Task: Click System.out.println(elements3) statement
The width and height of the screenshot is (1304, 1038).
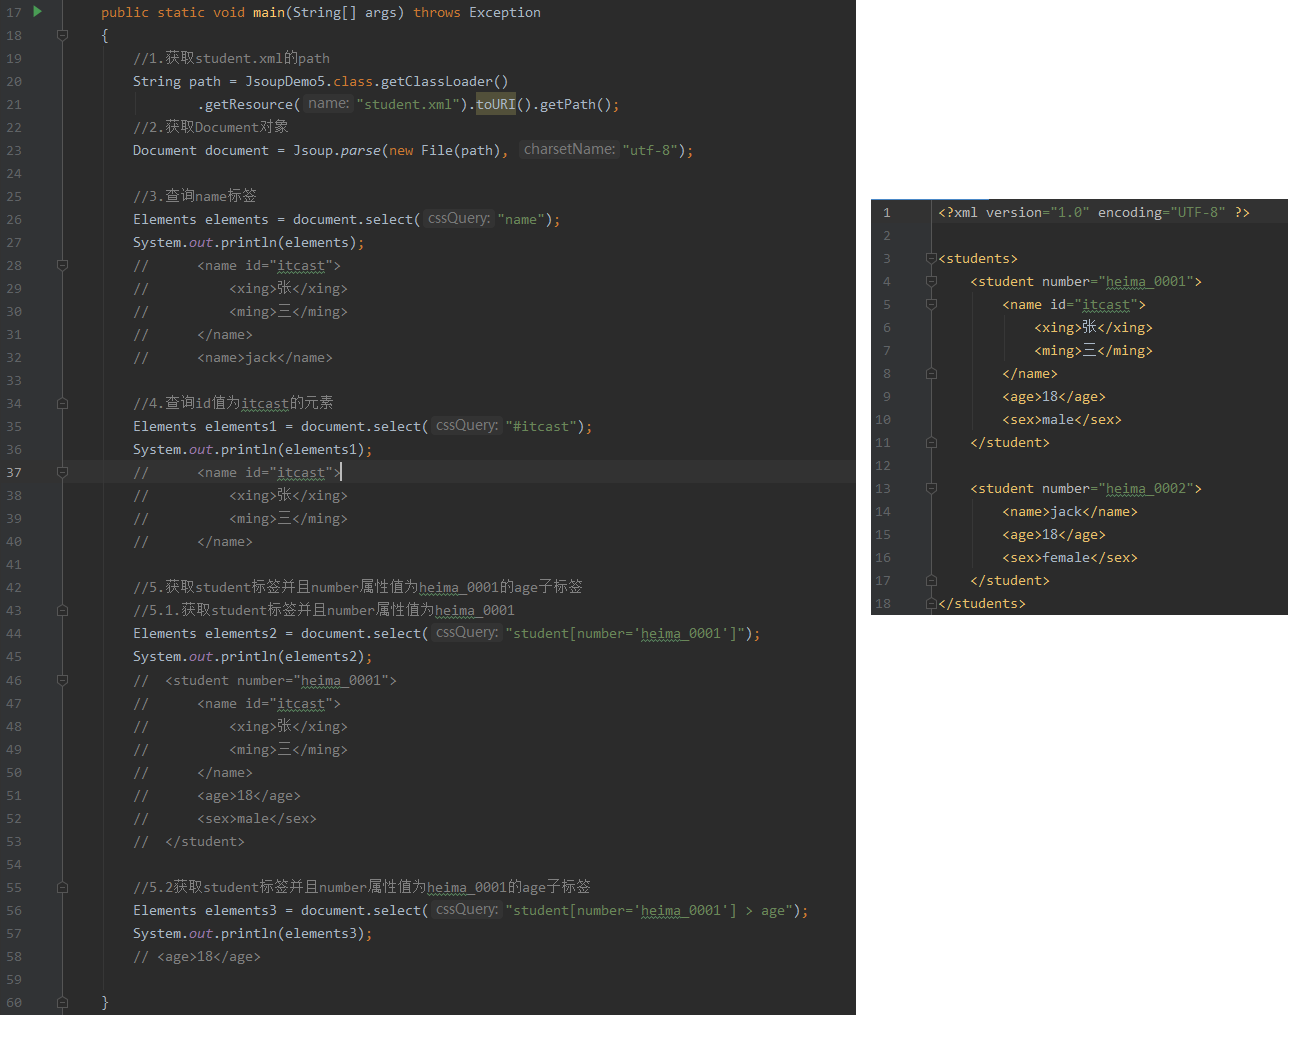Action: 252,933
